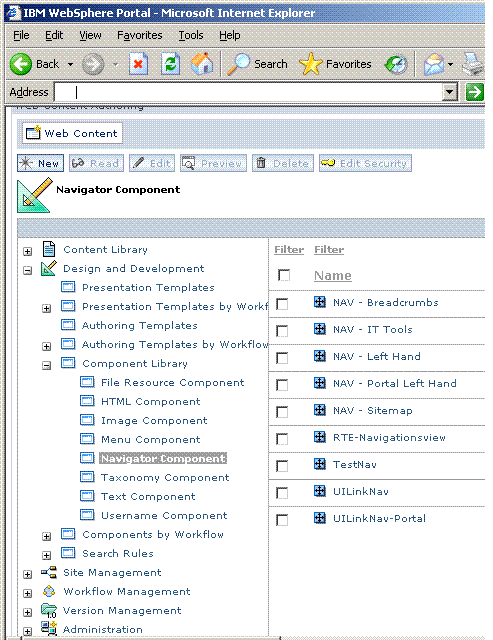493x640 pixels.
Task: Click the Edit Security button
Action: (x=365, y=163)
